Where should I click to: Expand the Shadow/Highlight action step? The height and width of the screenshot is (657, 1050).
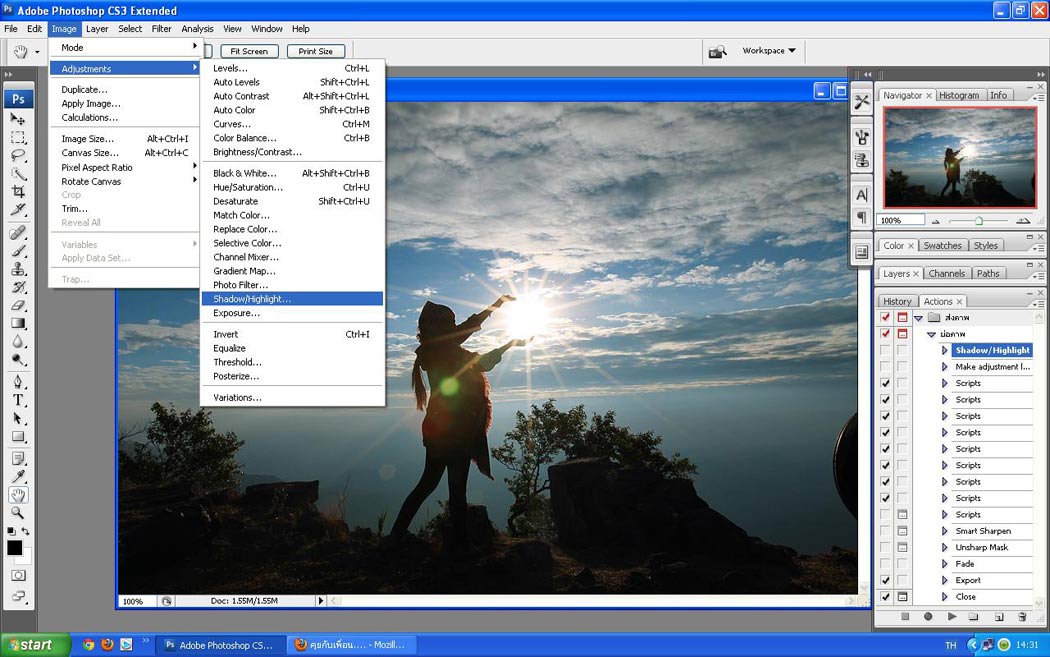(945, 350)
